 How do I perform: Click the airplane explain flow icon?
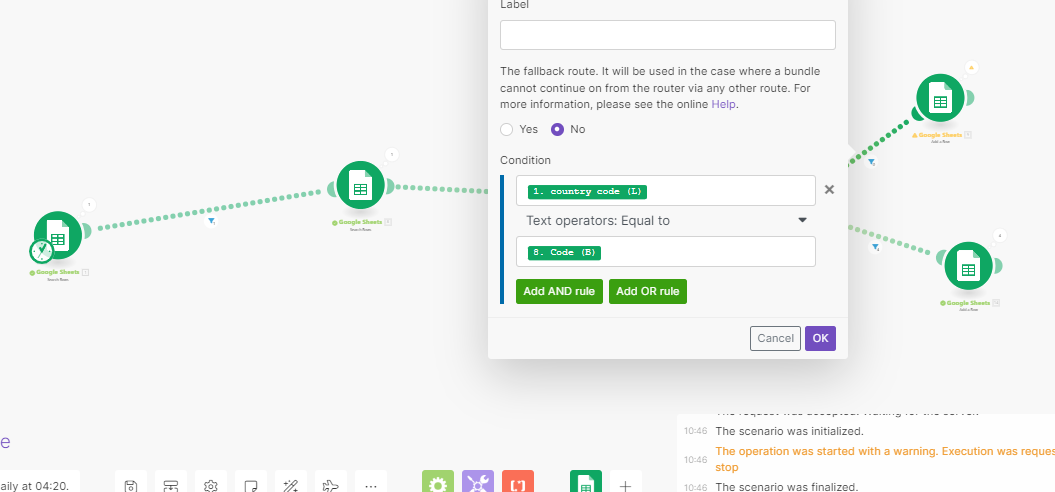(330, 485)
